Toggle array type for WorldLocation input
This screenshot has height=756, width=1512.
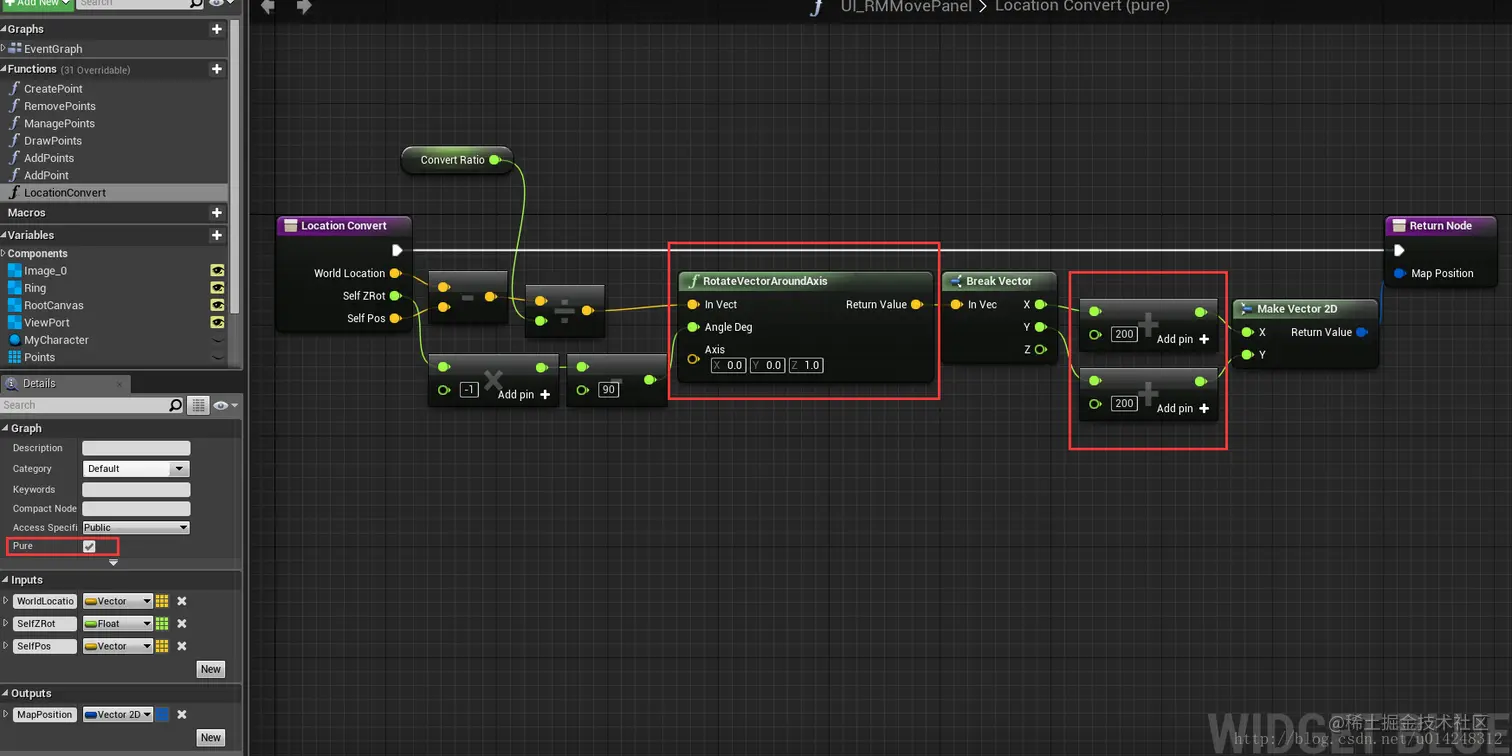coord(162,601)
